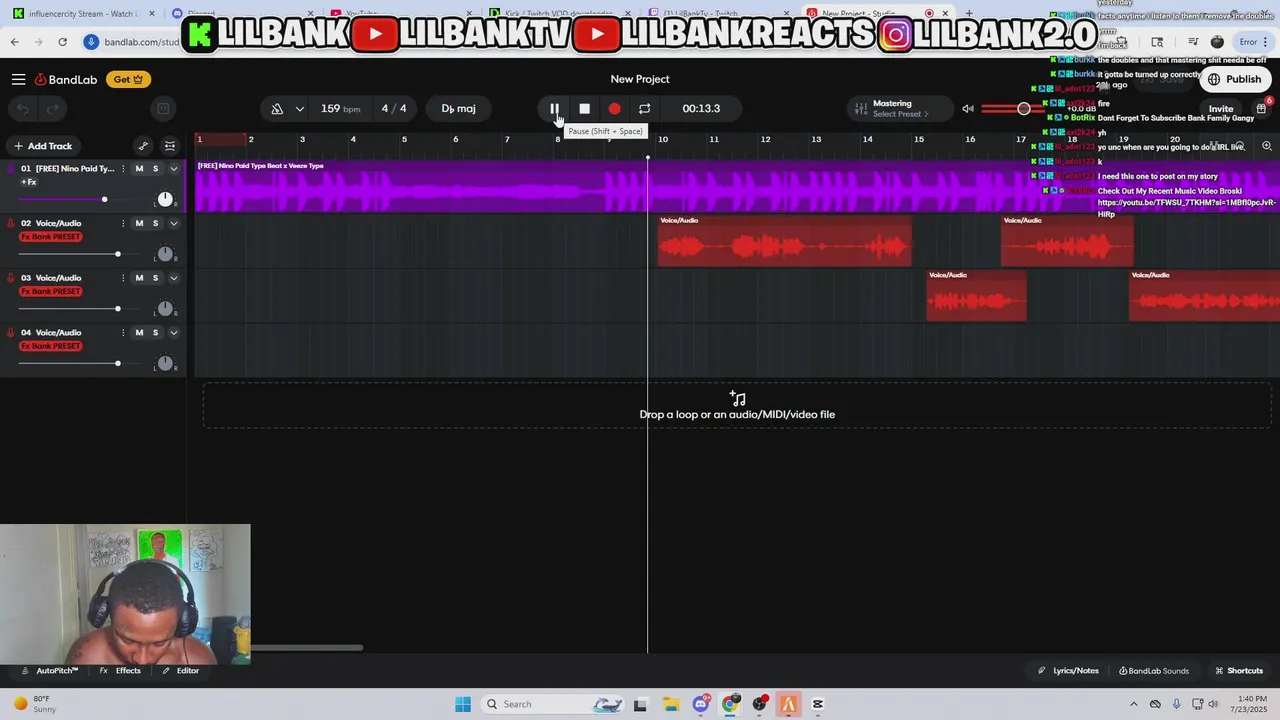Redo the last action

click(53, 109)
